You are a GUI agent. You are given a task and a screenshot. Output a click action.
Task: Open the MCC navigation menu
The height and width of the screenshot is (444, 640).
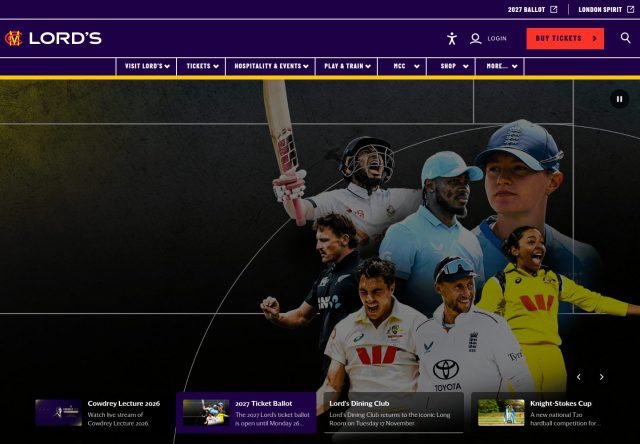(402, 66)
